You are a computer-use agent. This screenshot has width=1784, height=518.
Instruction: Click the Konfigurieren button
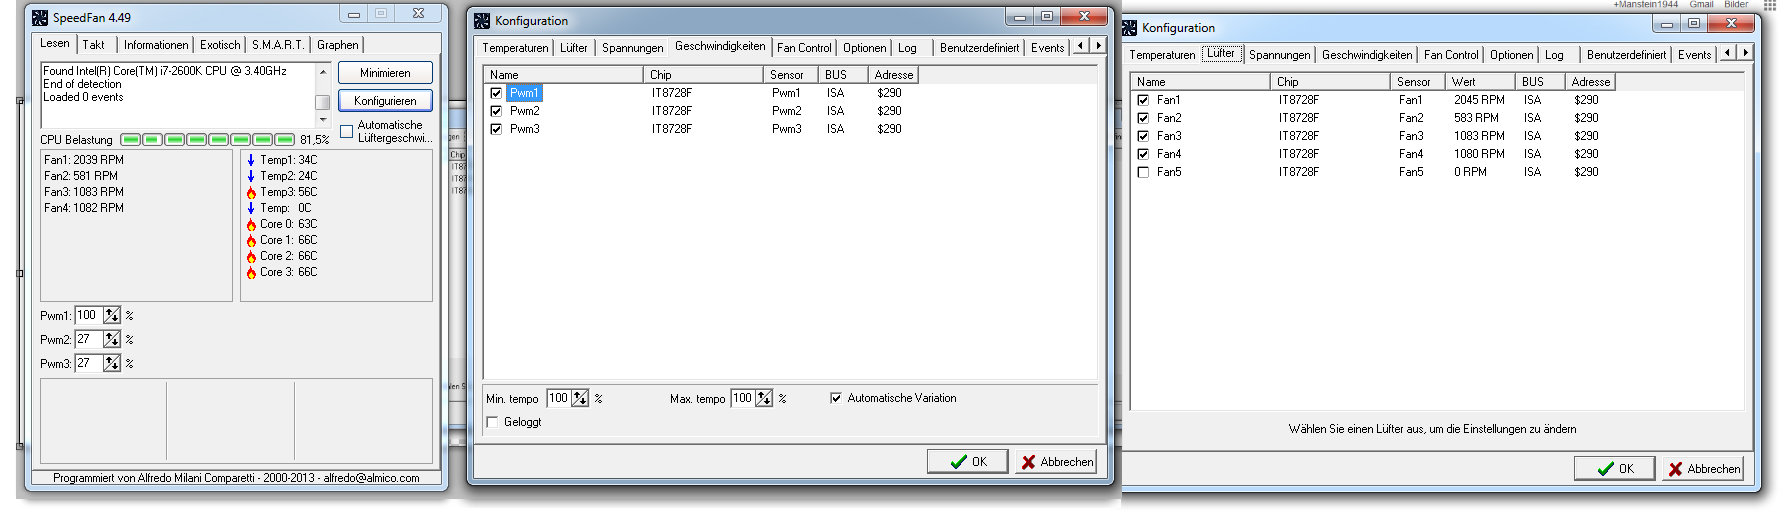pos(385,101)
